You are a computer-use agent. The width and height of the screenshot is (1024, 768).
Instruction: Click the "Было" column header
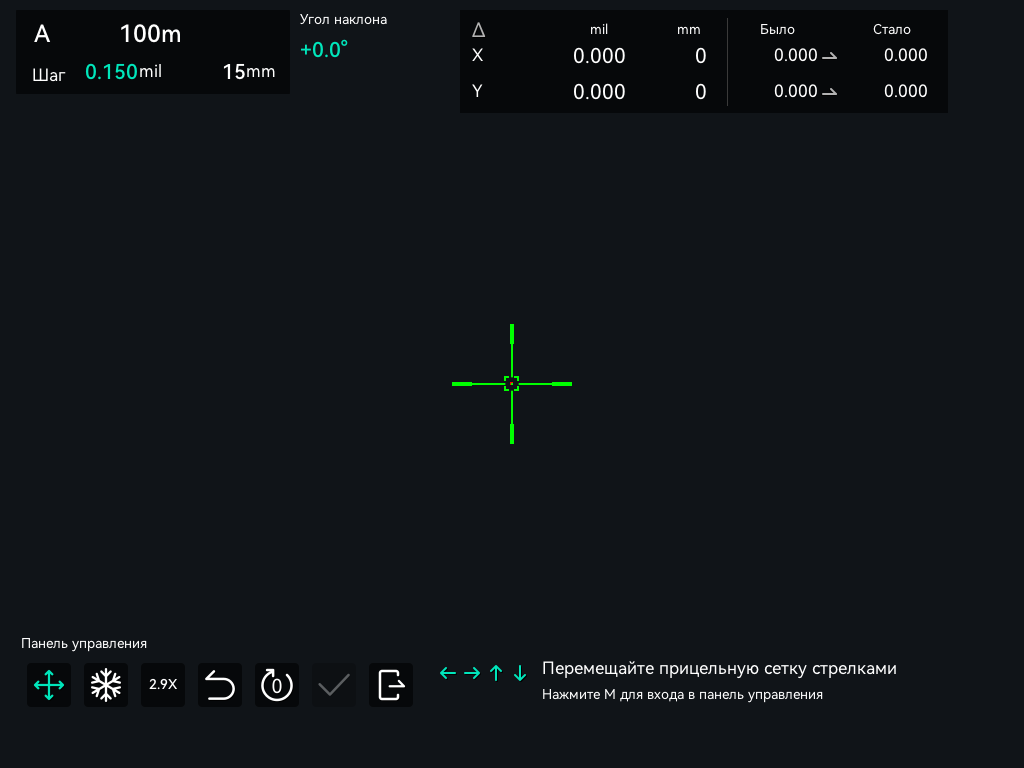[x=777, y=29]
